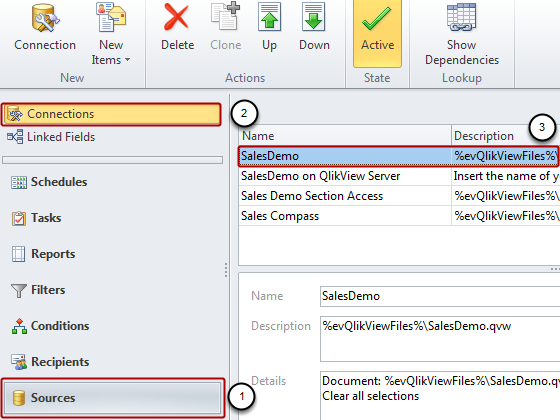Click the Clone ribbon icon
560x420 pixels.
click(225, 16)
